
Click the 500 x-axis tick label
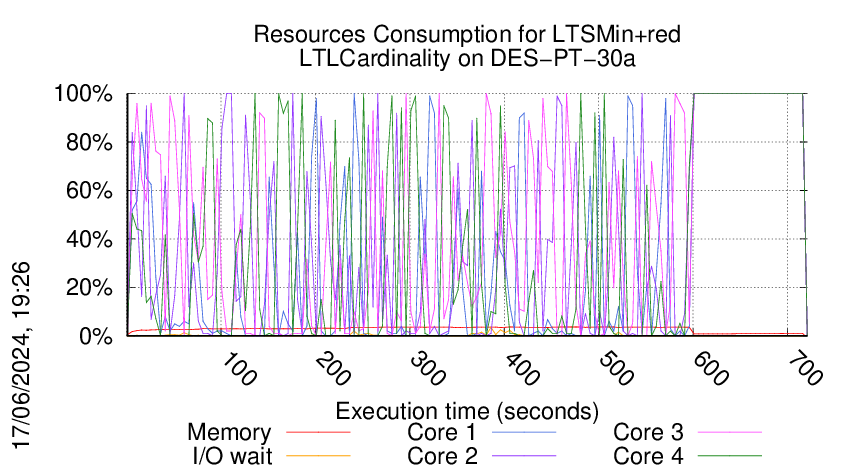click(616, 369)
